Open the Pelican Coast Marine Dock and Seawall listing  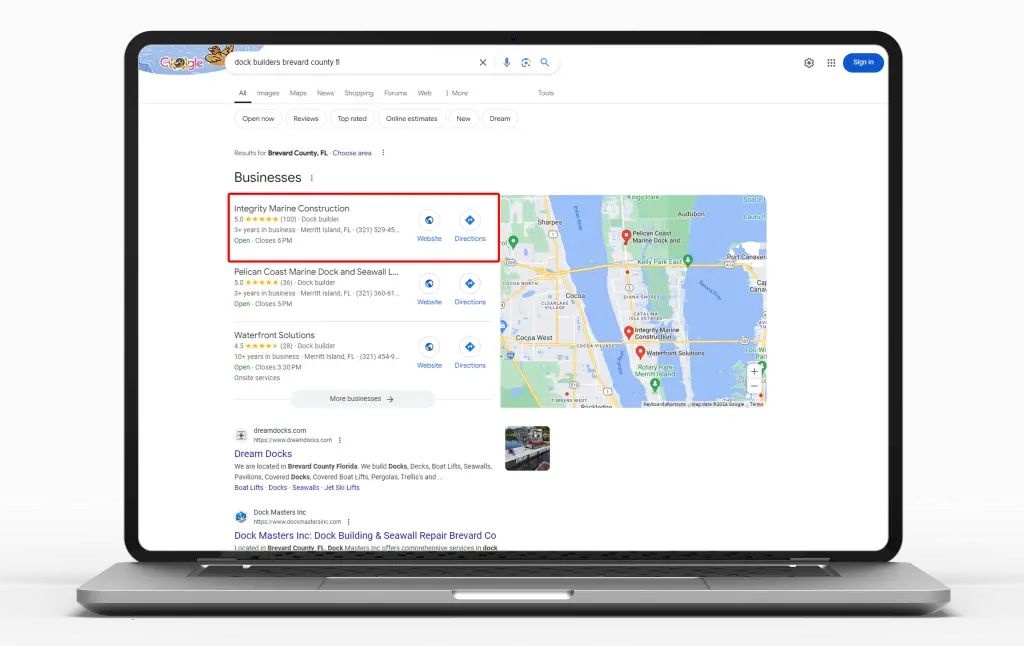pos(316,272)
